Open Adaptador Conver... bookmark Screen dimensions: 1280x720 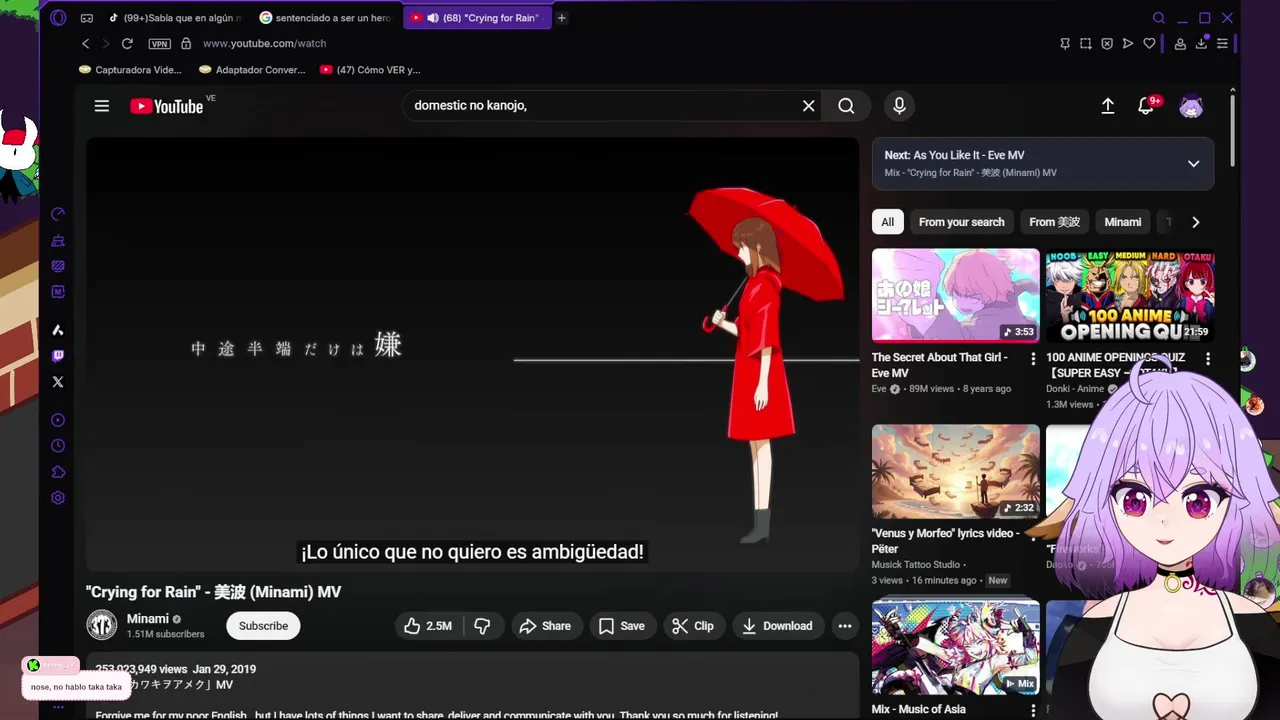pyautogui.click(x=252, y=70)
